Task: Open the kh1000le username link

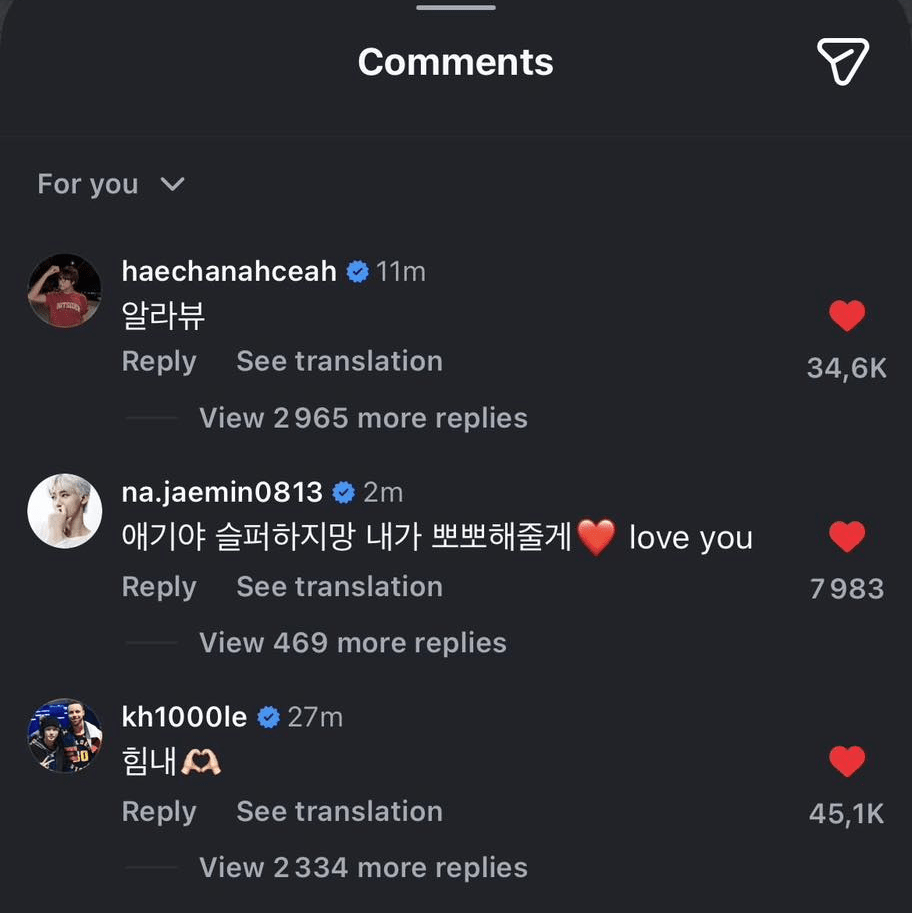Action: (x=184, y=717)
